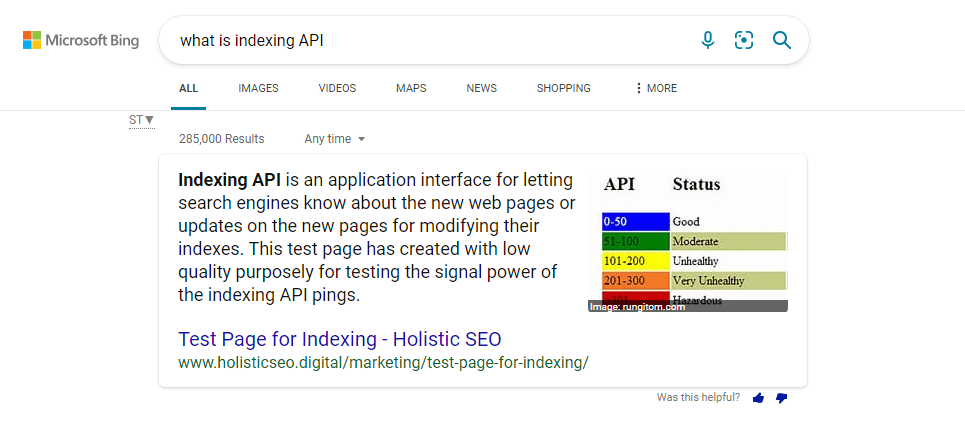Click Image: rungitom.com source caption
The image size is (965, 435).
(x=637, y=306)
